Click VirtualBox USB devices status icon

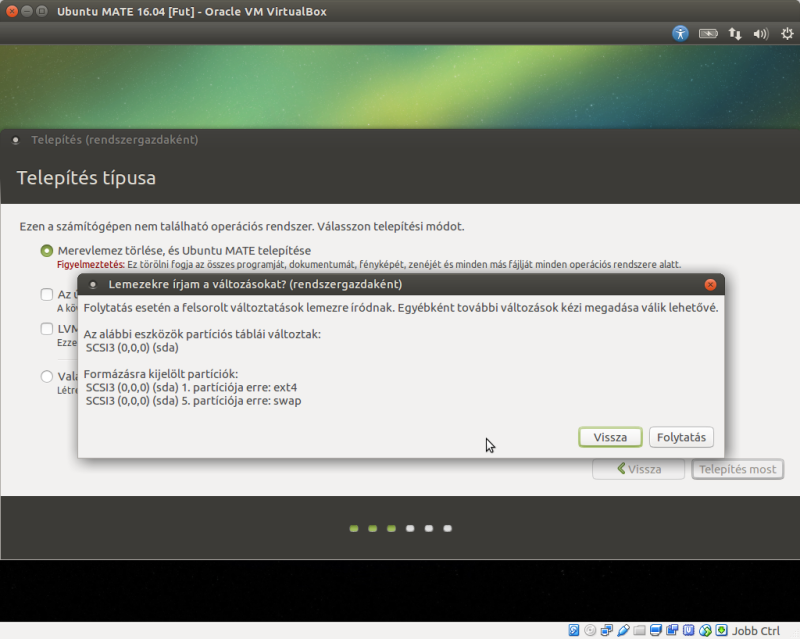pyautogui.click(x=623, y=630)
